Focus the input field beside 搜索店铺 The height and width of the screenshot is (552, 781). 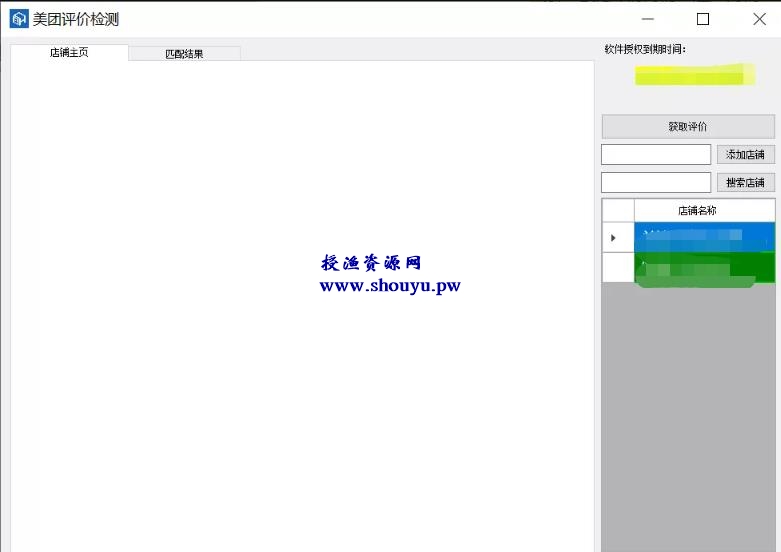pos(656,182)
